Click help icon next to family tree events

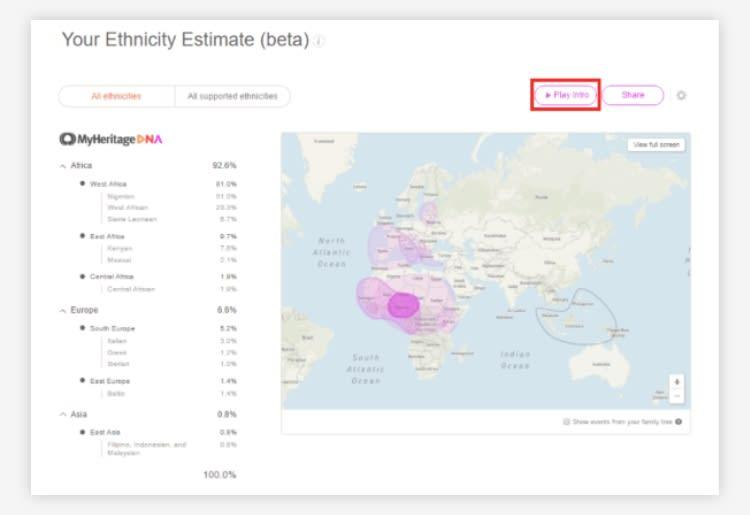pyautogui.click(x=679, y=422)
